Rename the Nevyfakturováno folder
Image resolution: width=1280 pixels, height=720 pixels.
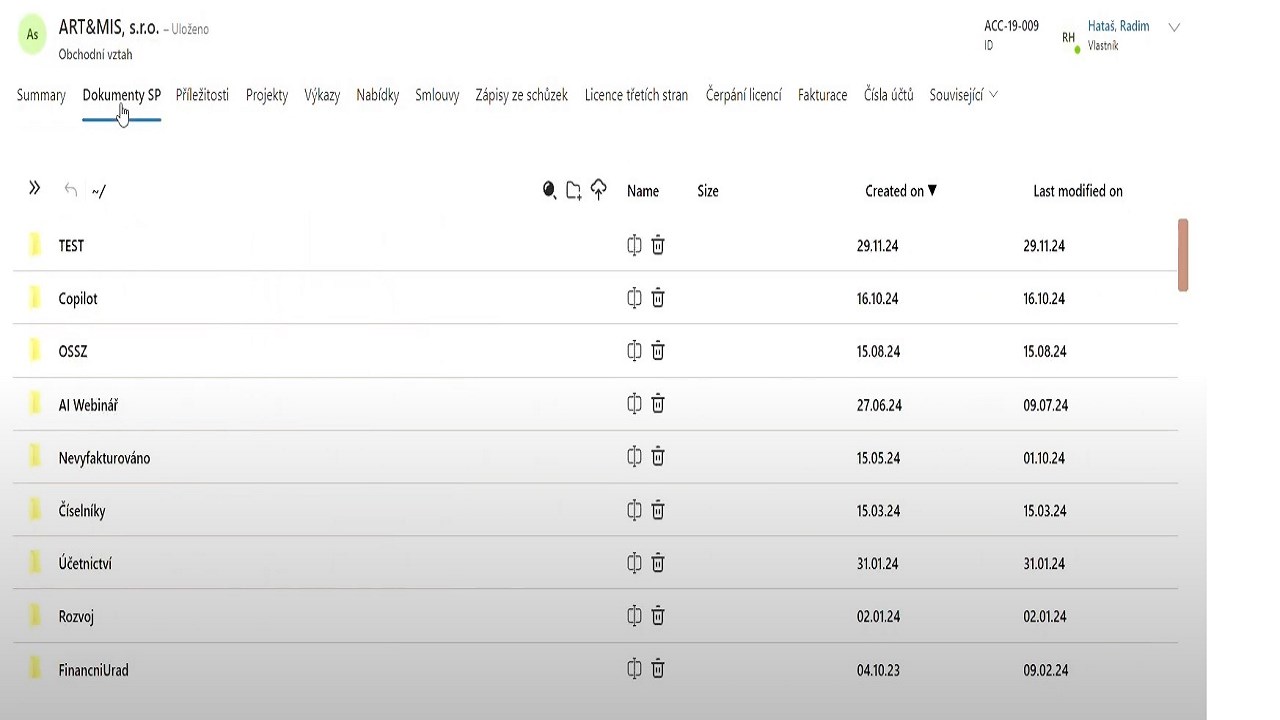[634, 457]
